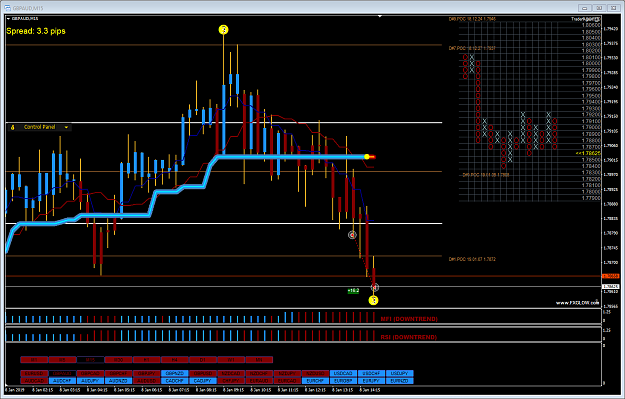Viewport: 625px width, 399px height.
Task: Click the white current price label on axis
Action: [x=611, y=287]
